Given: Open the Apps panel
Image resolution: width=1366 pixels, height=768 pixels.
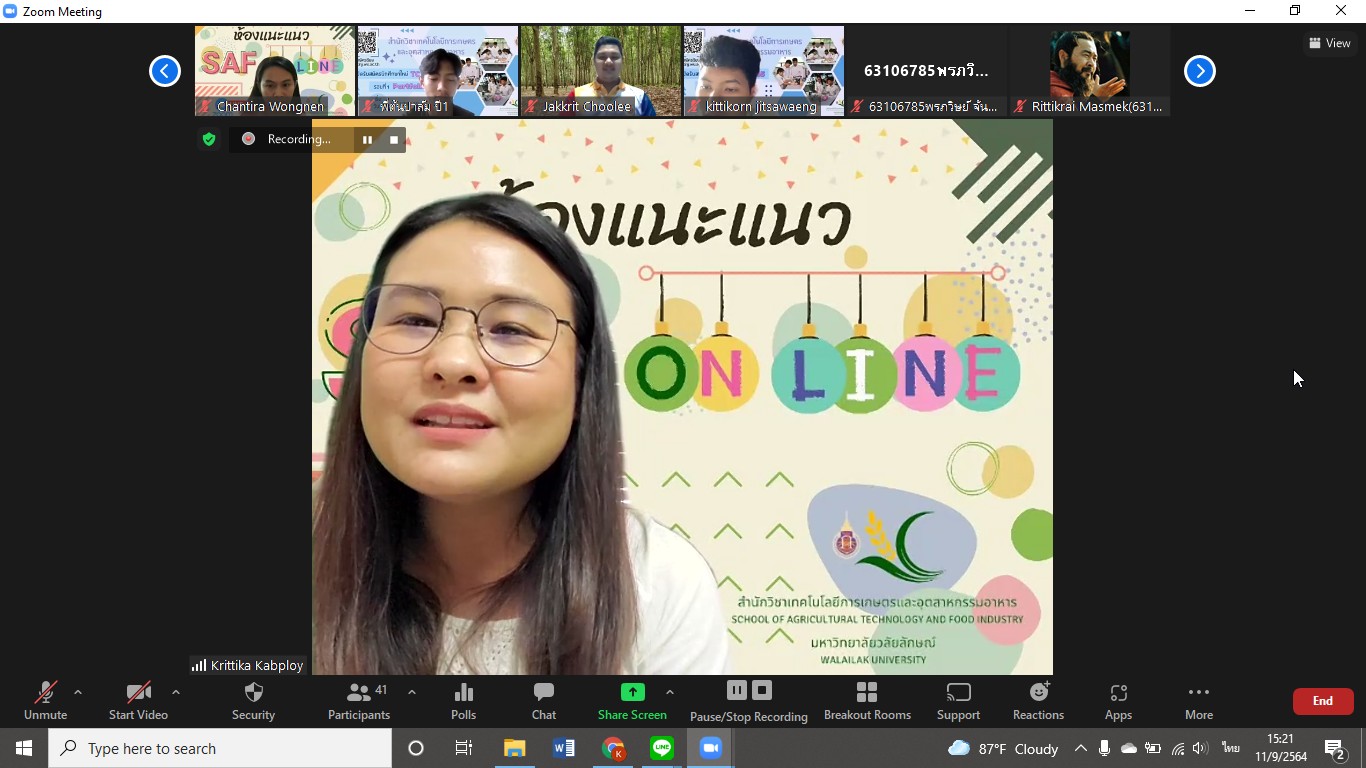Looking at the screenshot, I should 1118,700.
